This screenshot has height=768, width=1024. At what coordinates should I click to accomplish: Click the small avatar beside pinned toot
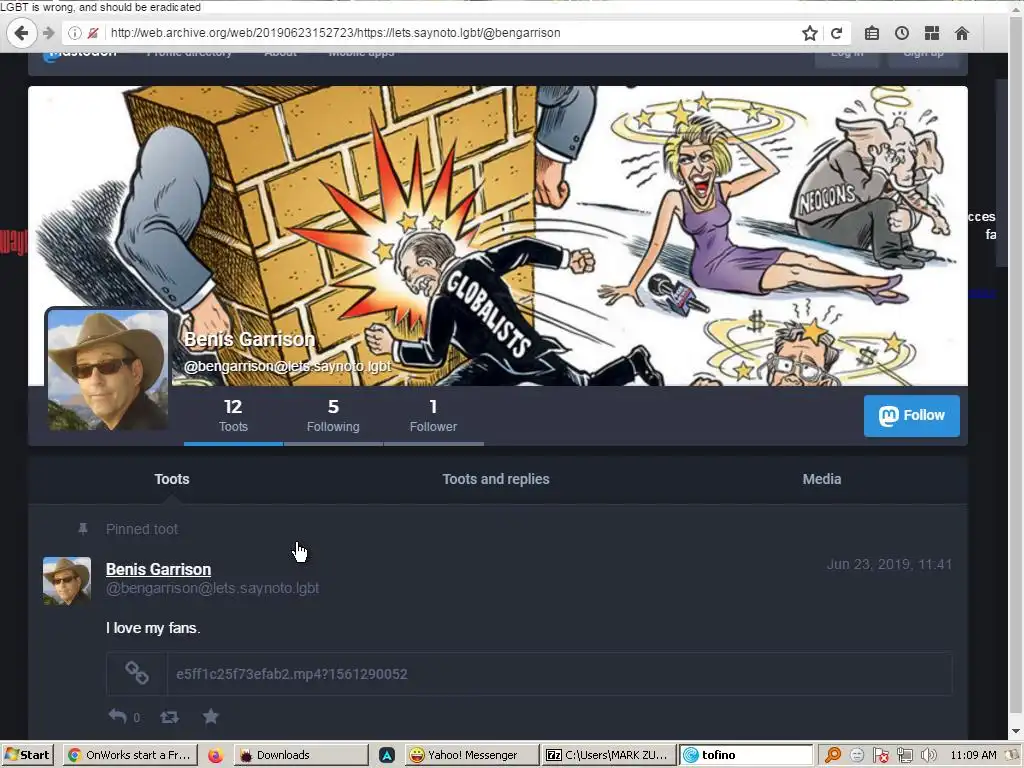click(x=67, y=581)
